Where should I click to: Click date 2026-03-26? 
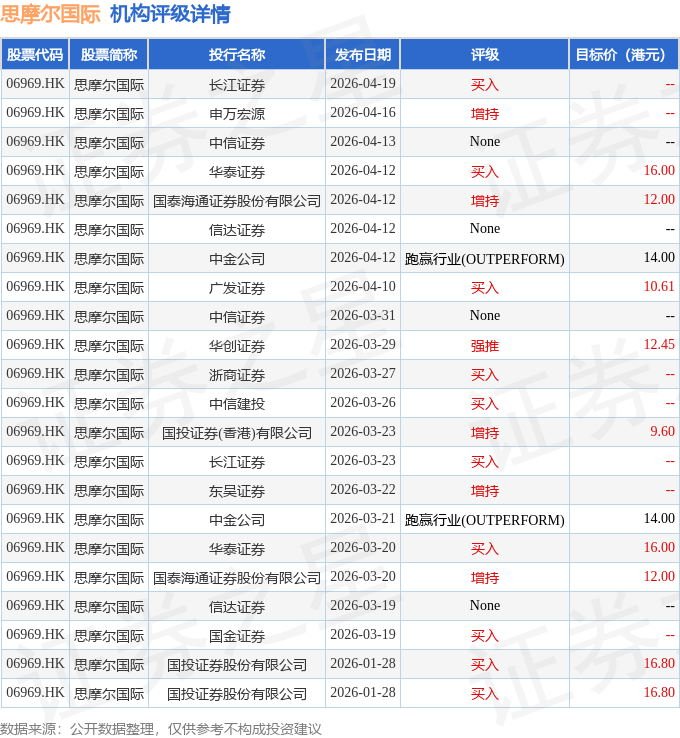point(363,403)
